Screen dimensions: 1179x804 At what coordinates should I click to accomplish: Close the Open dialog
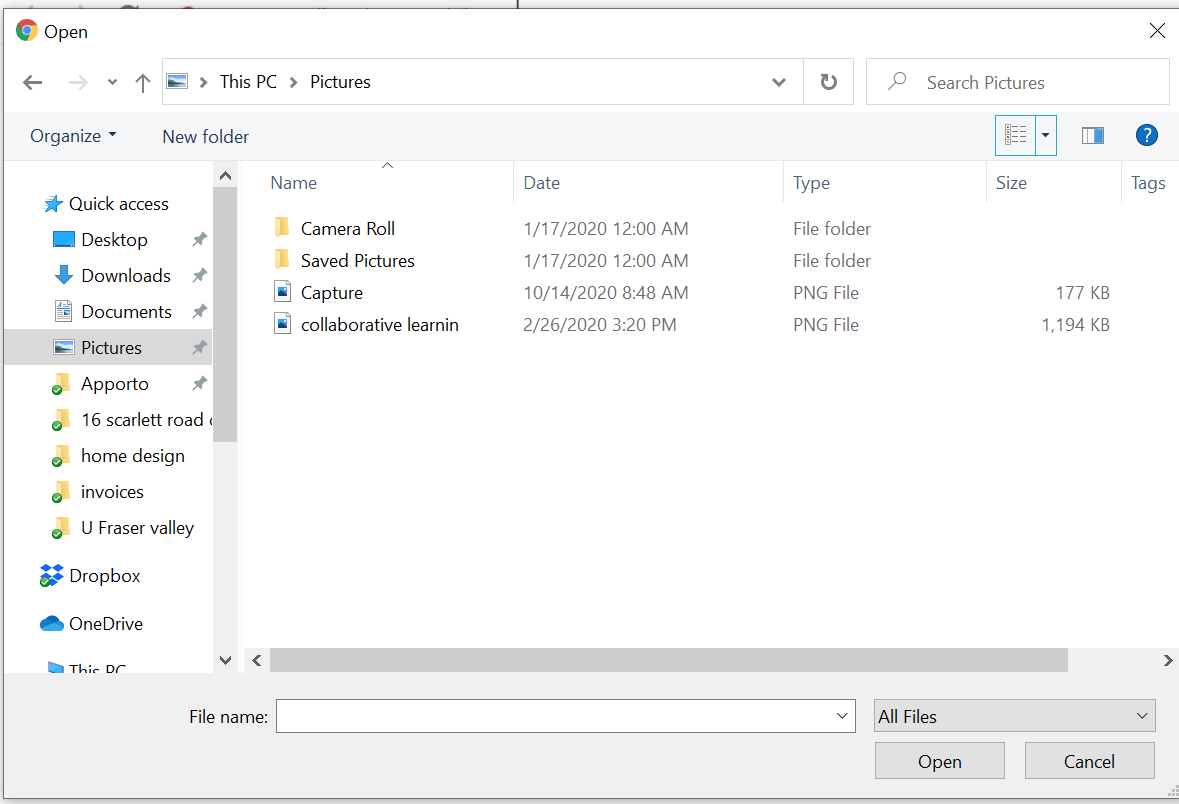coord(1157,30)
